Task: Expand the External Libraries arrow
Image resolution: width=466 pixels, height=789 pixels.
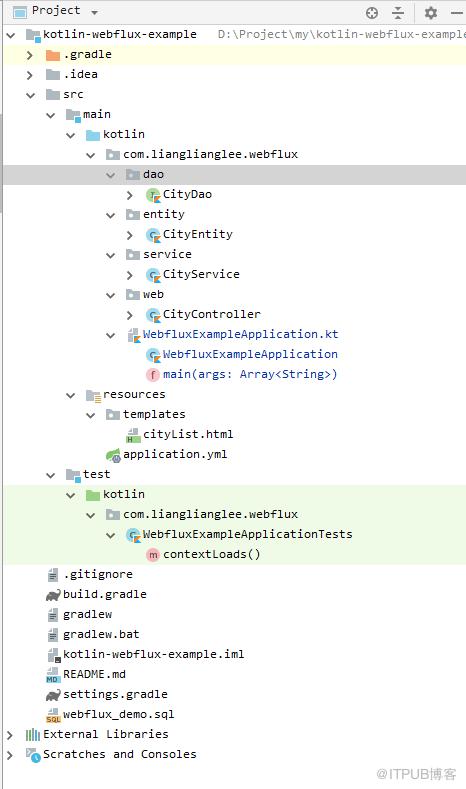Action: tap(10, 735)
